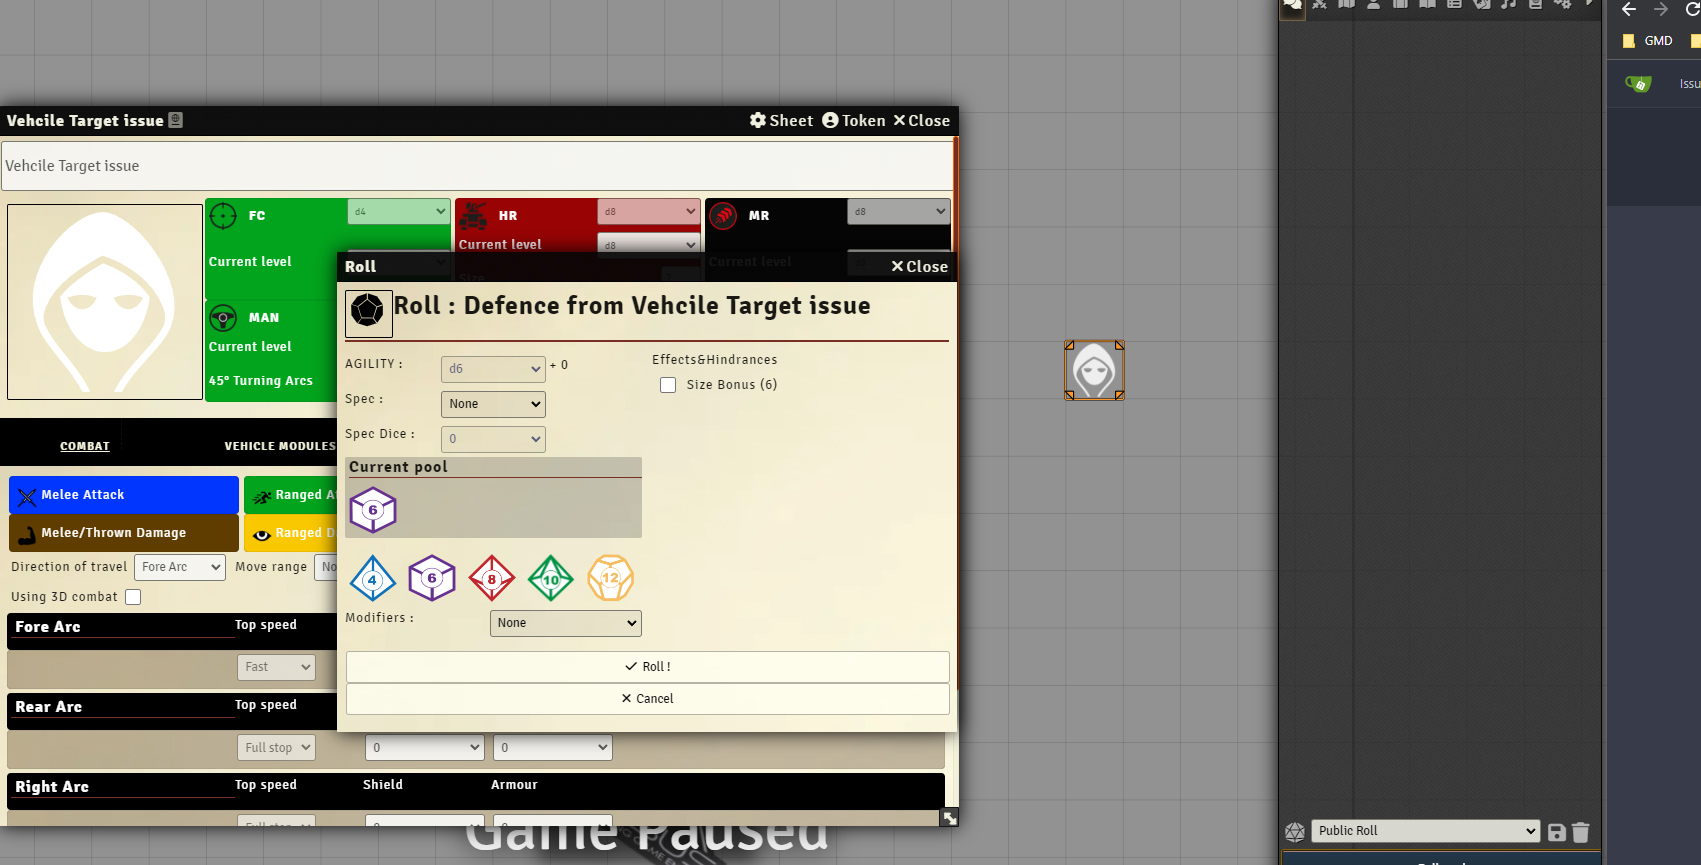Click the Vehcile Target issue name field
Image resolution: width=1701 pixels, height=865 pixels.
point(477,166)
